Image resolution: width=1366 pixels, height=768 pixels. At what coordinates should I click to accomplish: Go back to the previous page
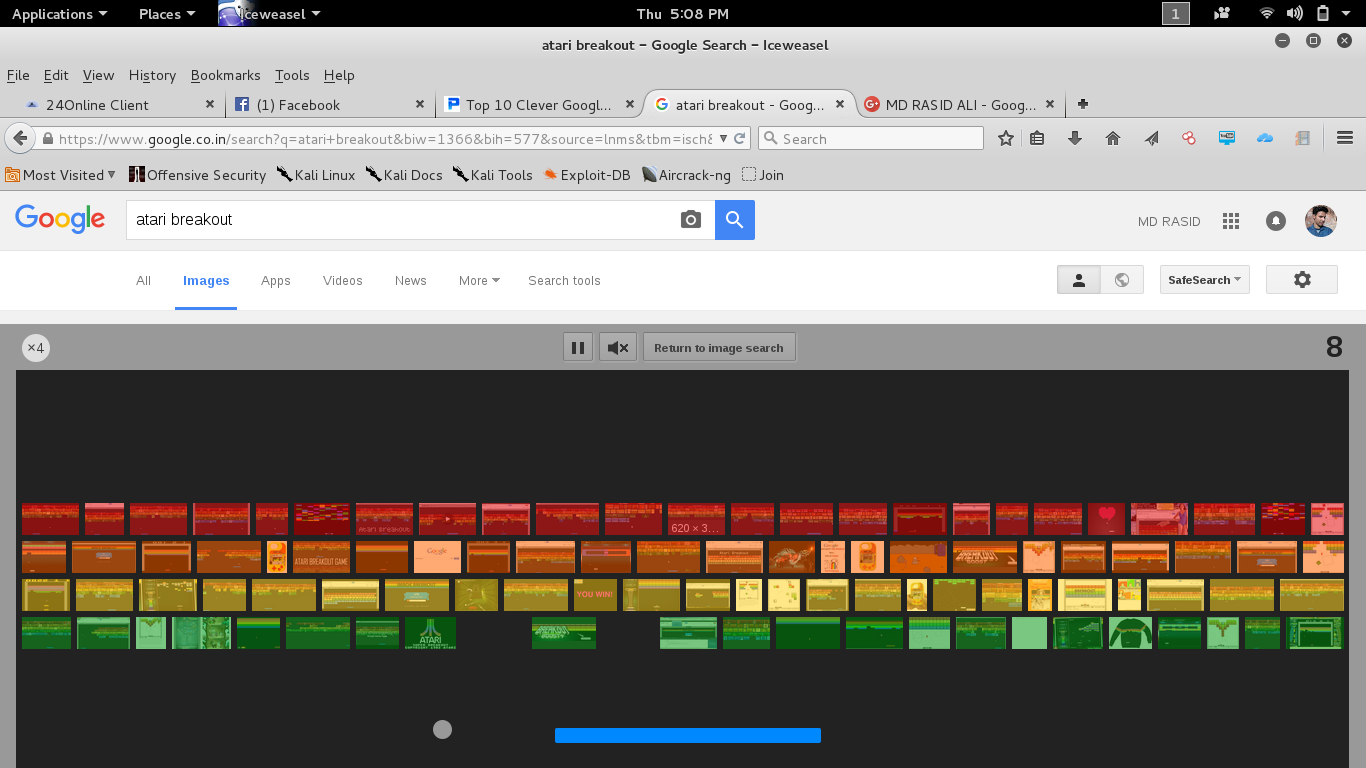19,138
